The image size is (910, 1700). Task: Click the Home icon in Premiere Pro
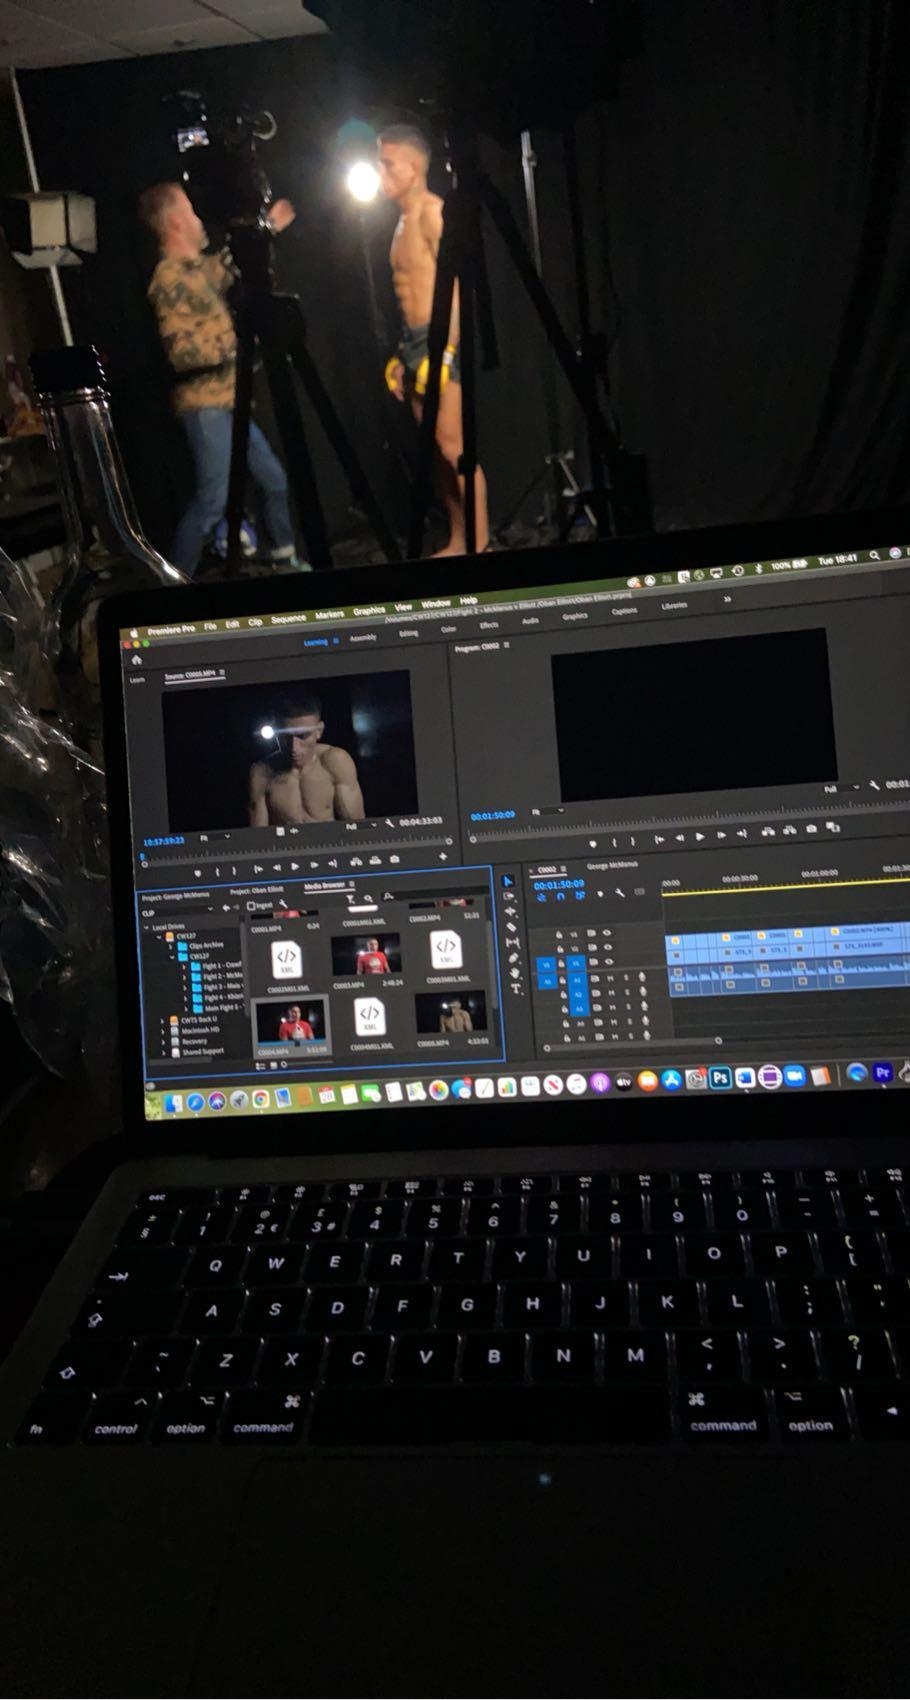[x=137, y=660]
